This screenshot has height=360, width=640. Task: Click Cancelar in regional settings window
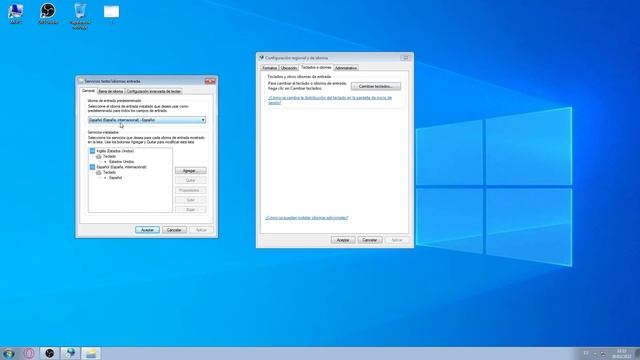(x=370, y=240)
